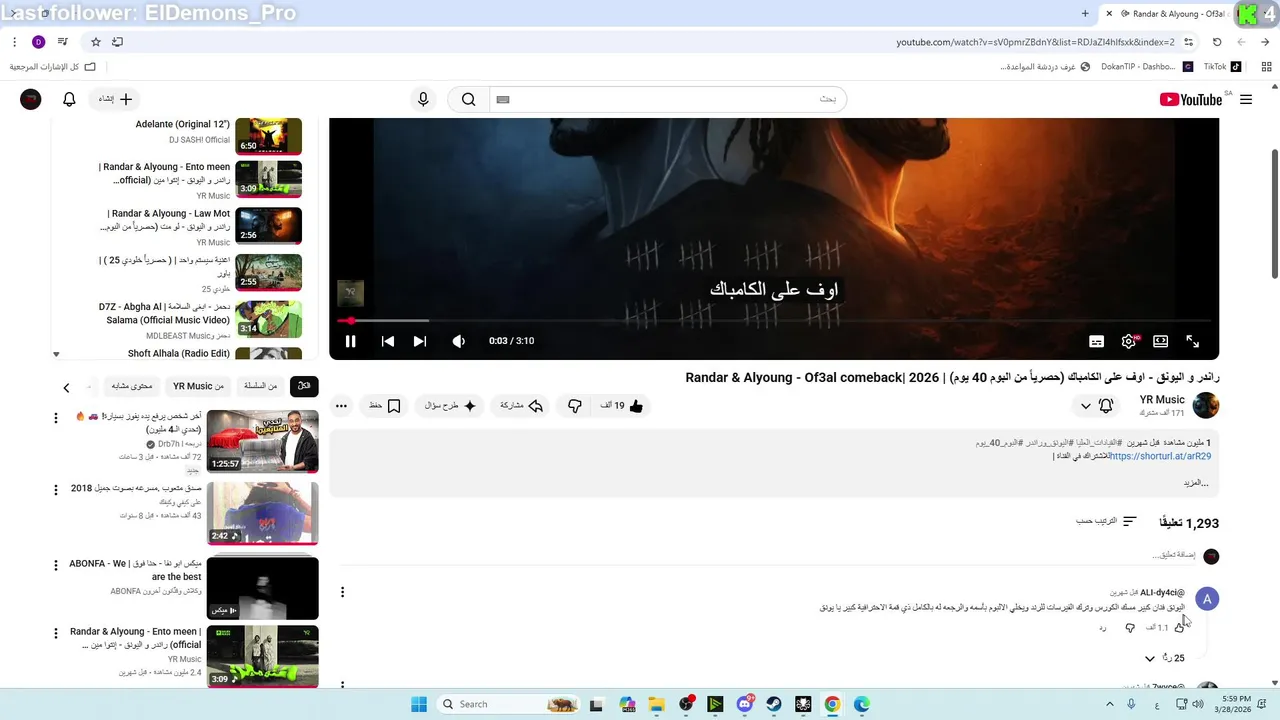Like the video with thumbs up
This screenshot has height=720, width=1280.
tap(622, 406)
